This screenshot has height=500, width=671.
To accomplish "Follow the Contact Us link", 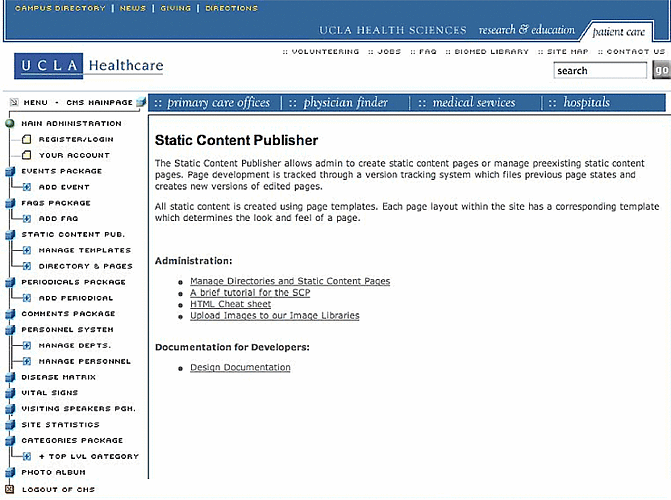I will click(x=635, y=52).
